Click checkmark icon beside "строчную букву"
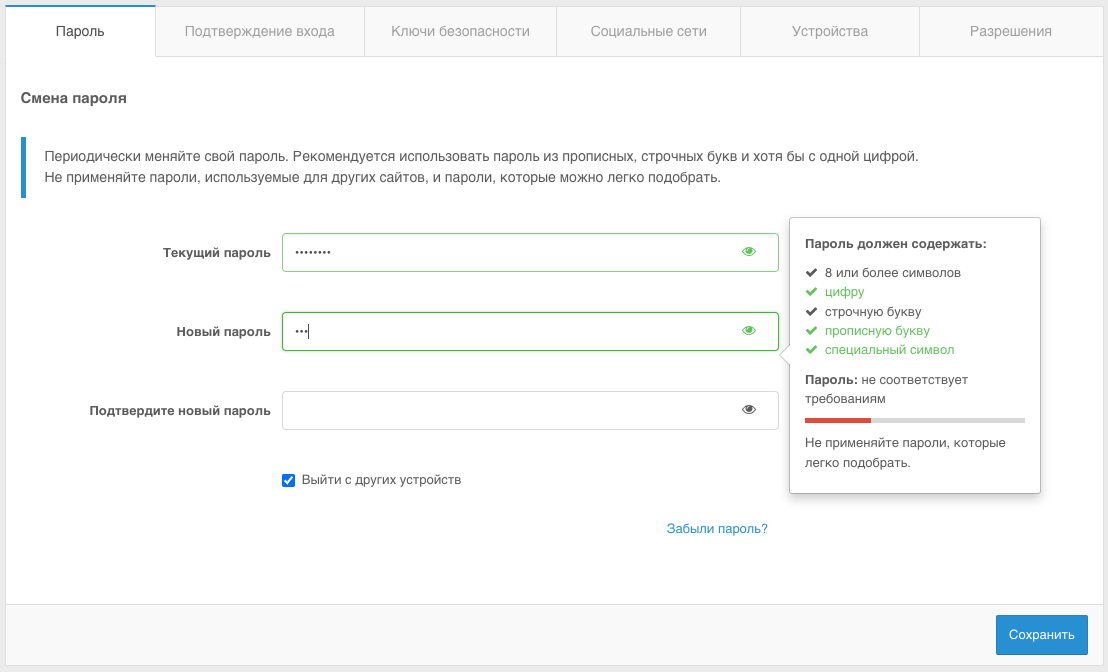1108x672 pixels. click(x=811, y=311)
